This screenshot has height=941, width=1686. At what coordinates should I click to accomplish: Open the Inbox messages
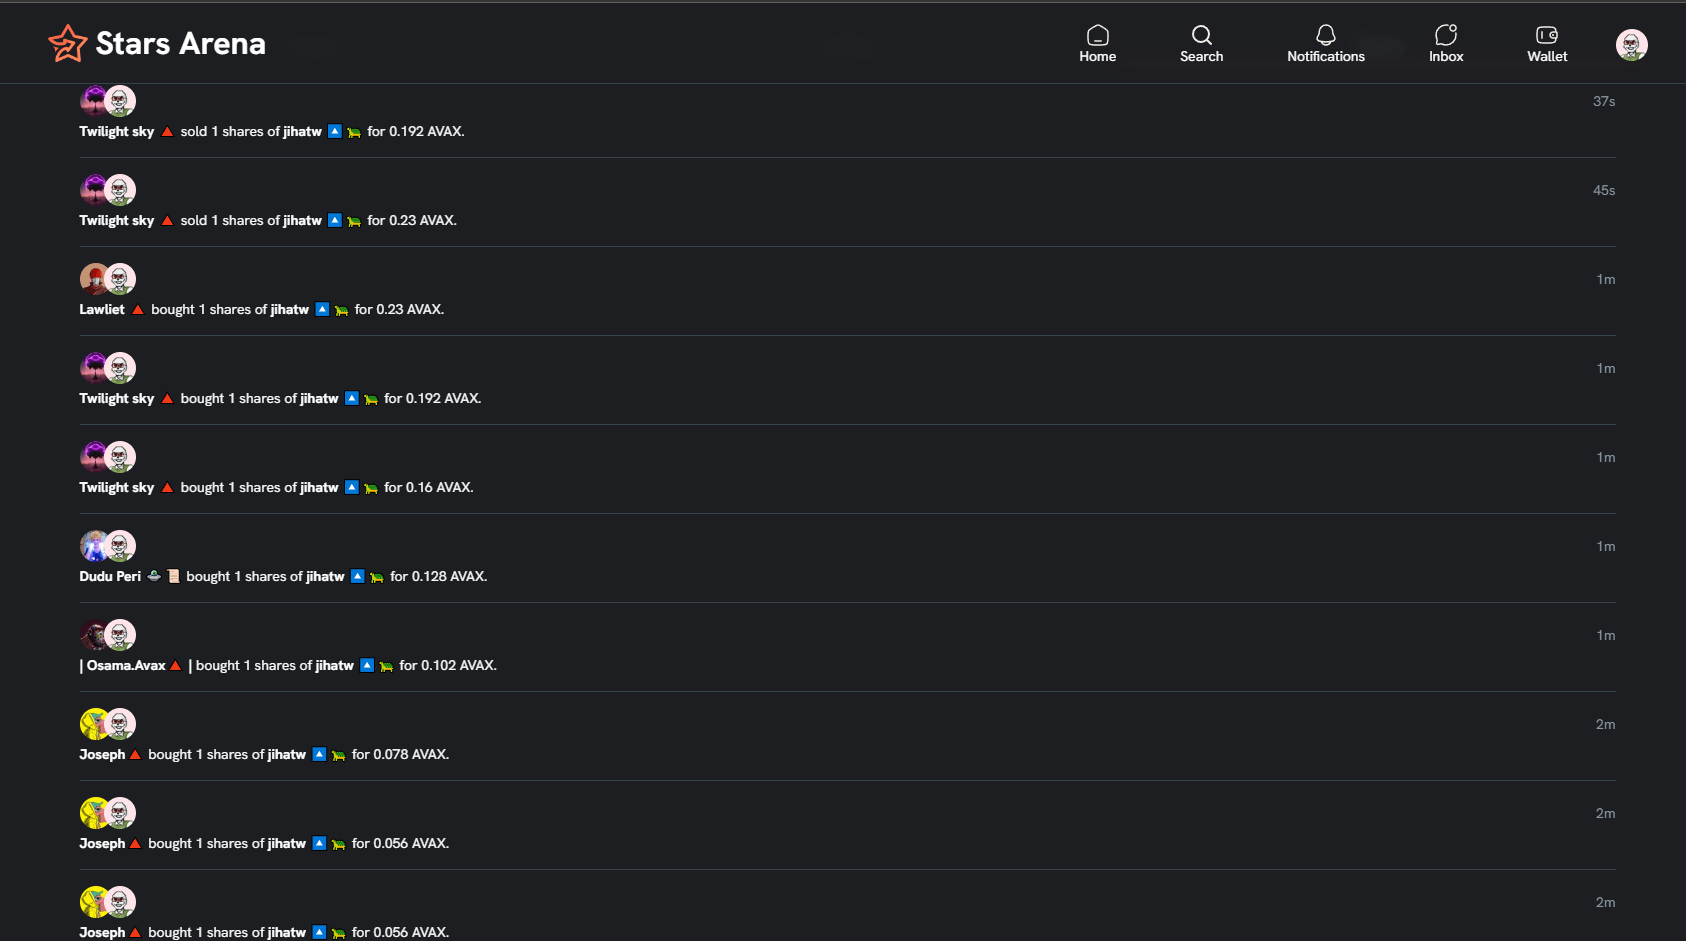[1445, 44]
